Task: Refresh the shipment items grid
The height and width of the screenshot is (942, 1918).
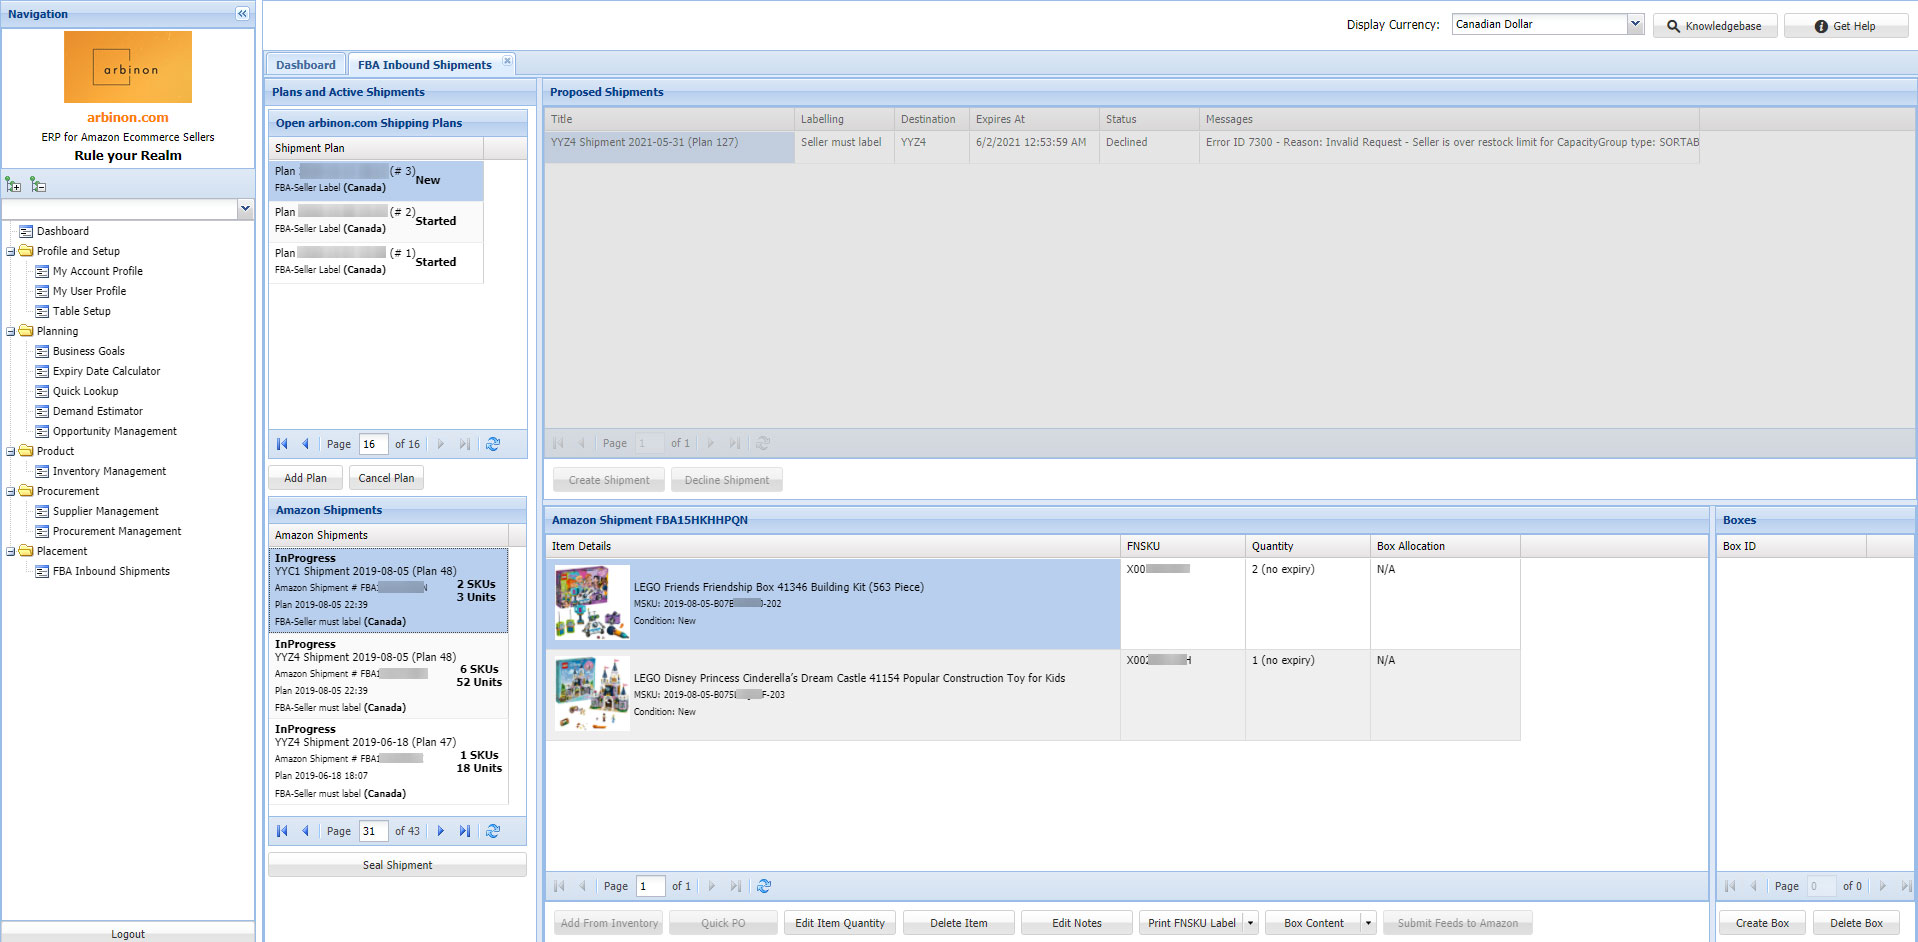Action: click(x=764, y=886)
